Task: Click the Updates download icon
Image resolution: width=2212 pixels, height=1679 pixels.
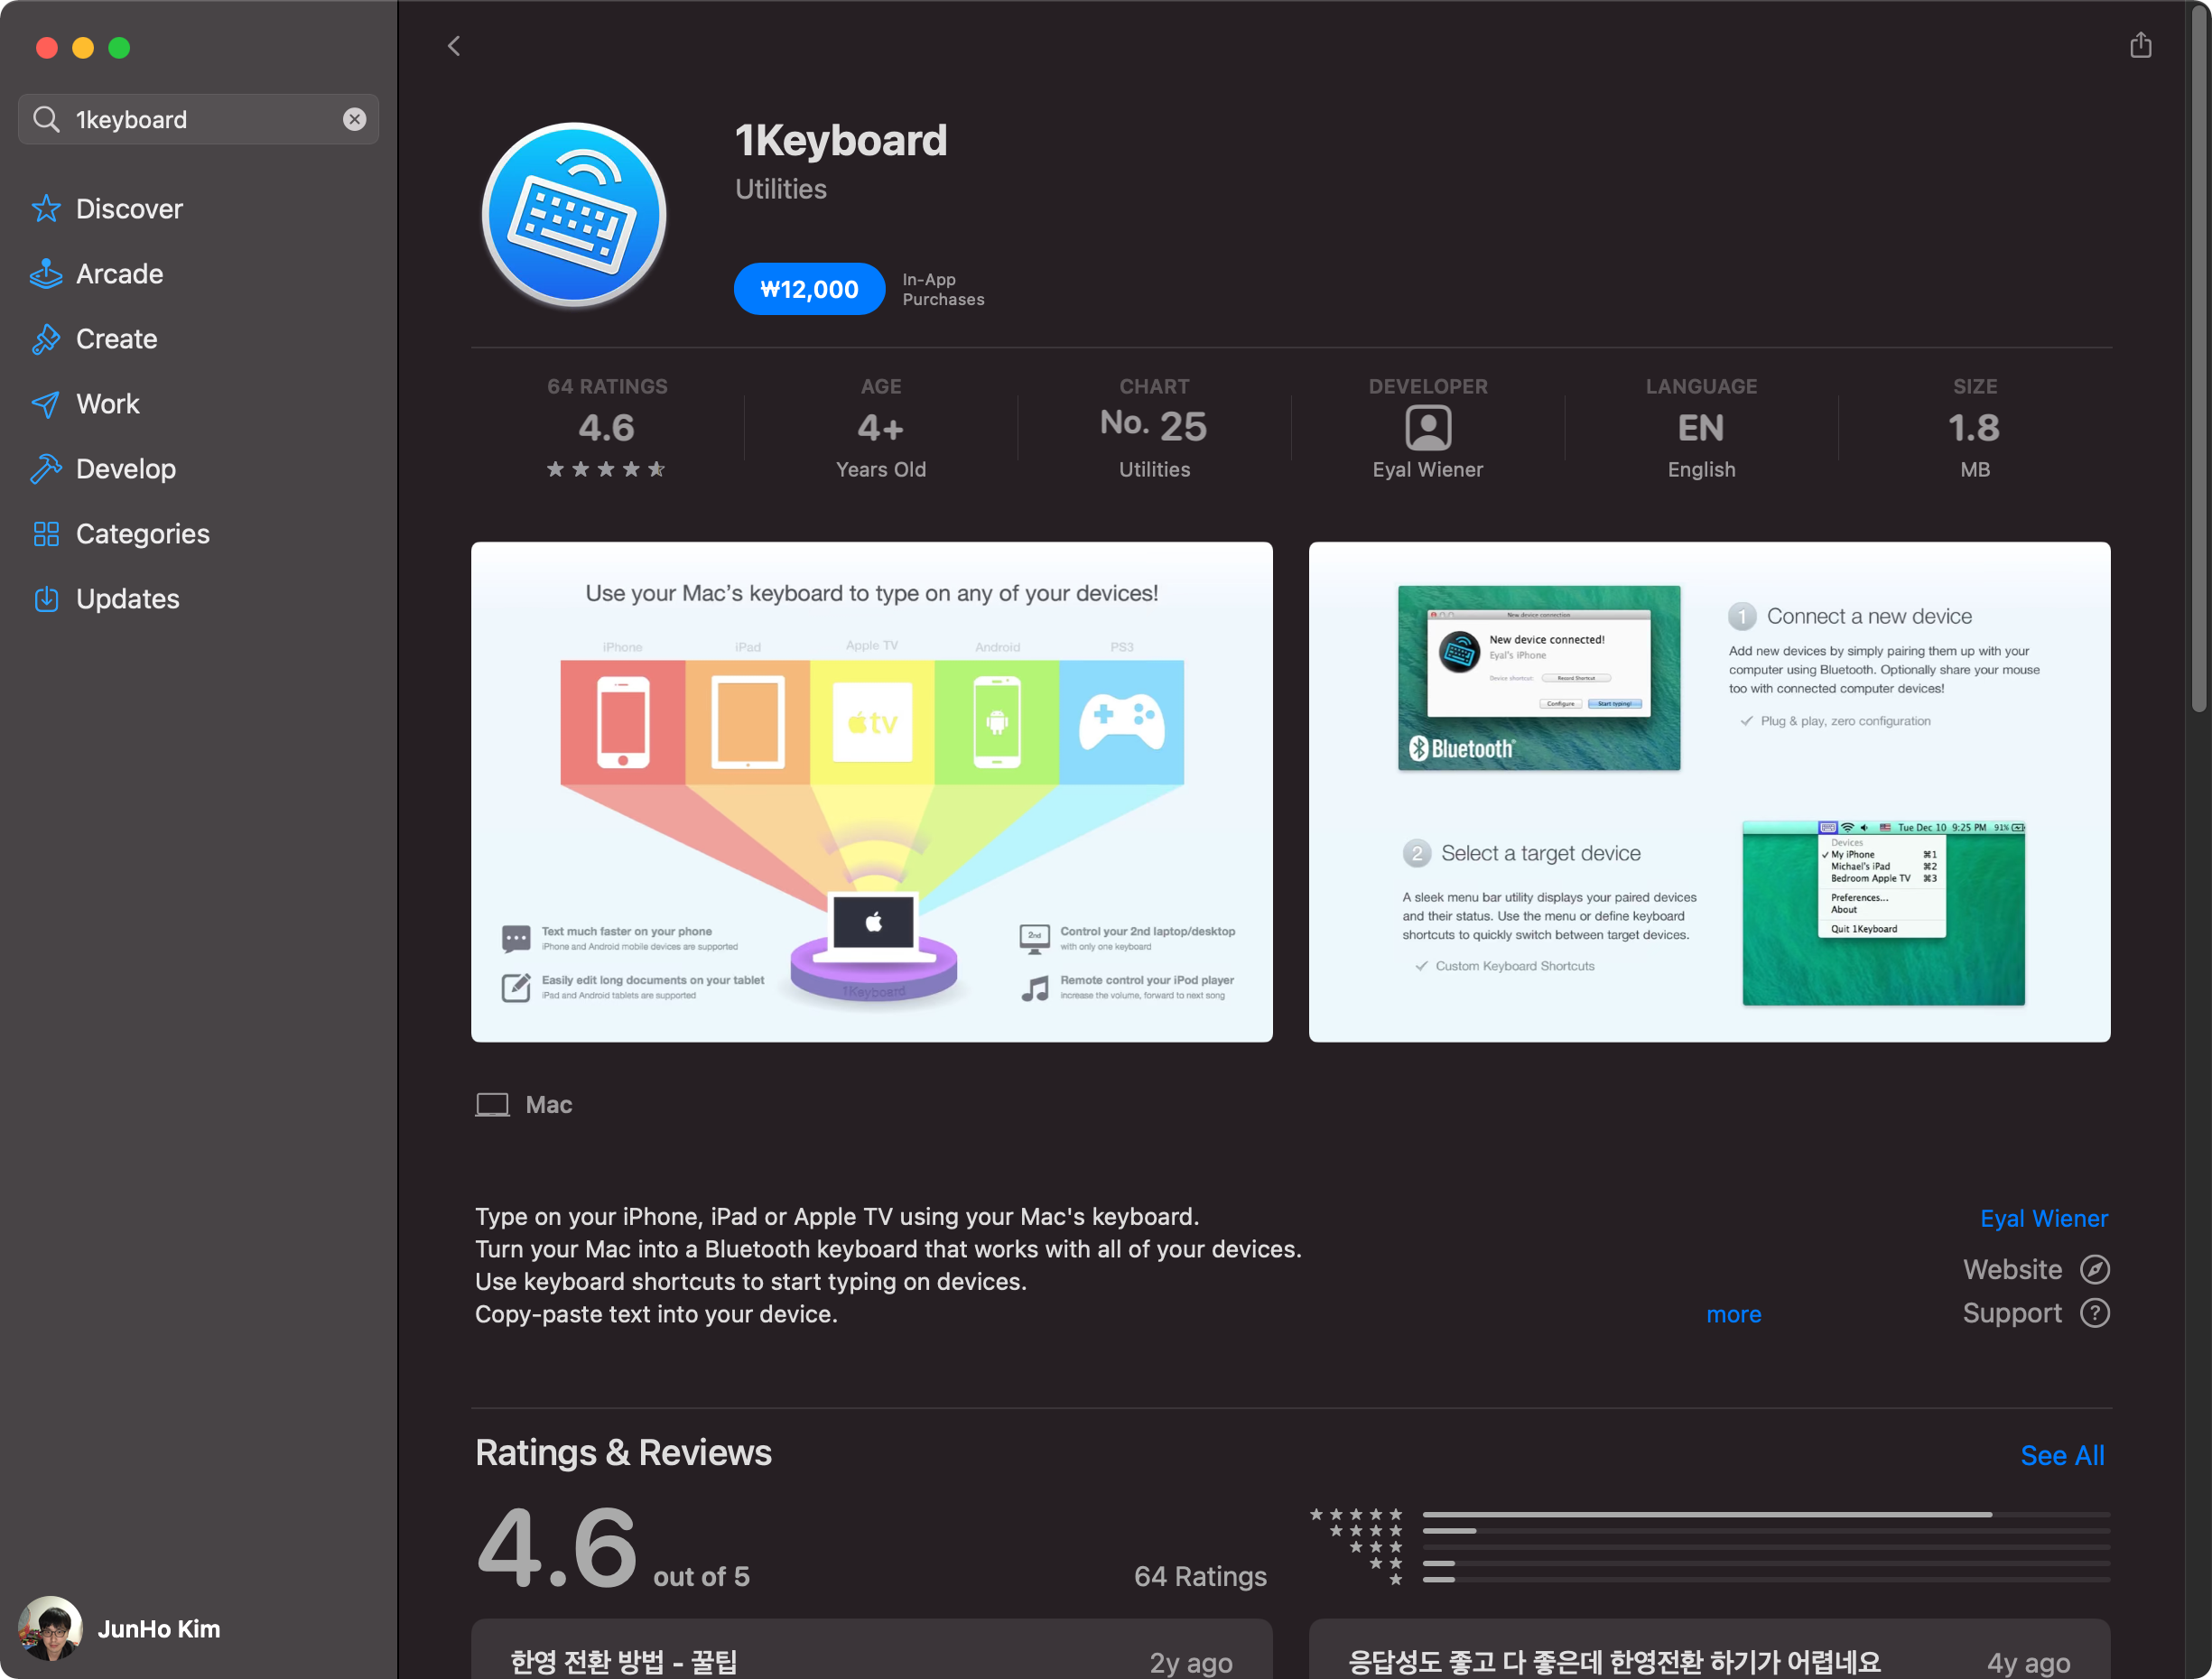Action: click(x=45, y=599)
